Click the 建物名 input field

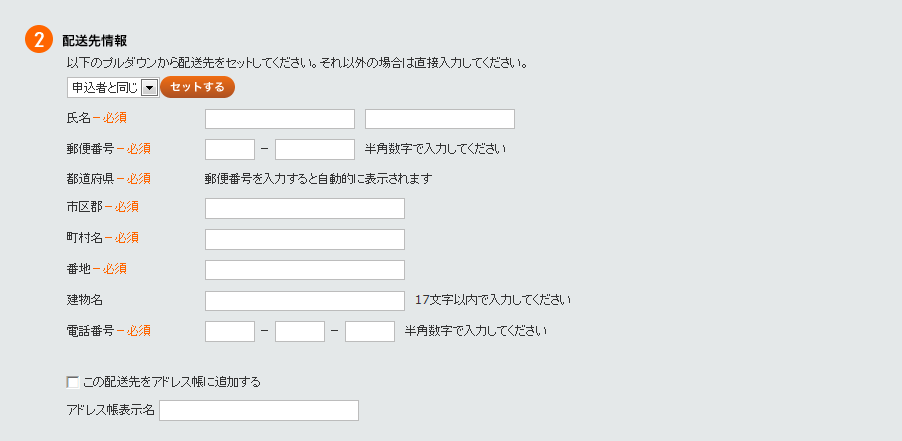coord(305,301)
